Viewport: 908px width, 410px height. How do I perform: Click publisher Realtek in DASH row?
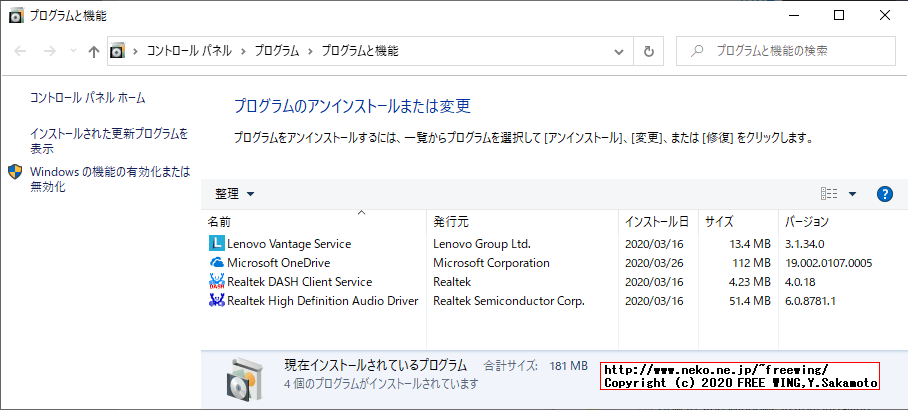tap(452, 282)
